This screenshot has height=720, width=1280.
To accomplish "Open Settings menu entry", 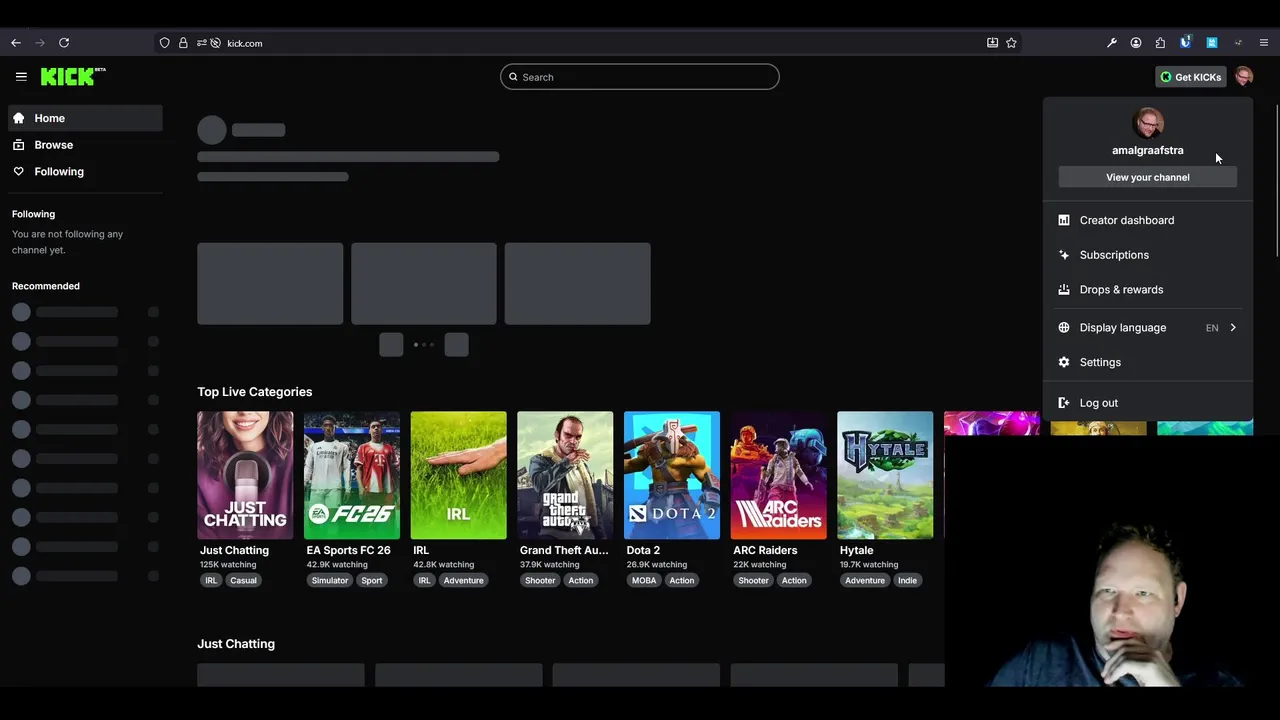I will 1148,362.
